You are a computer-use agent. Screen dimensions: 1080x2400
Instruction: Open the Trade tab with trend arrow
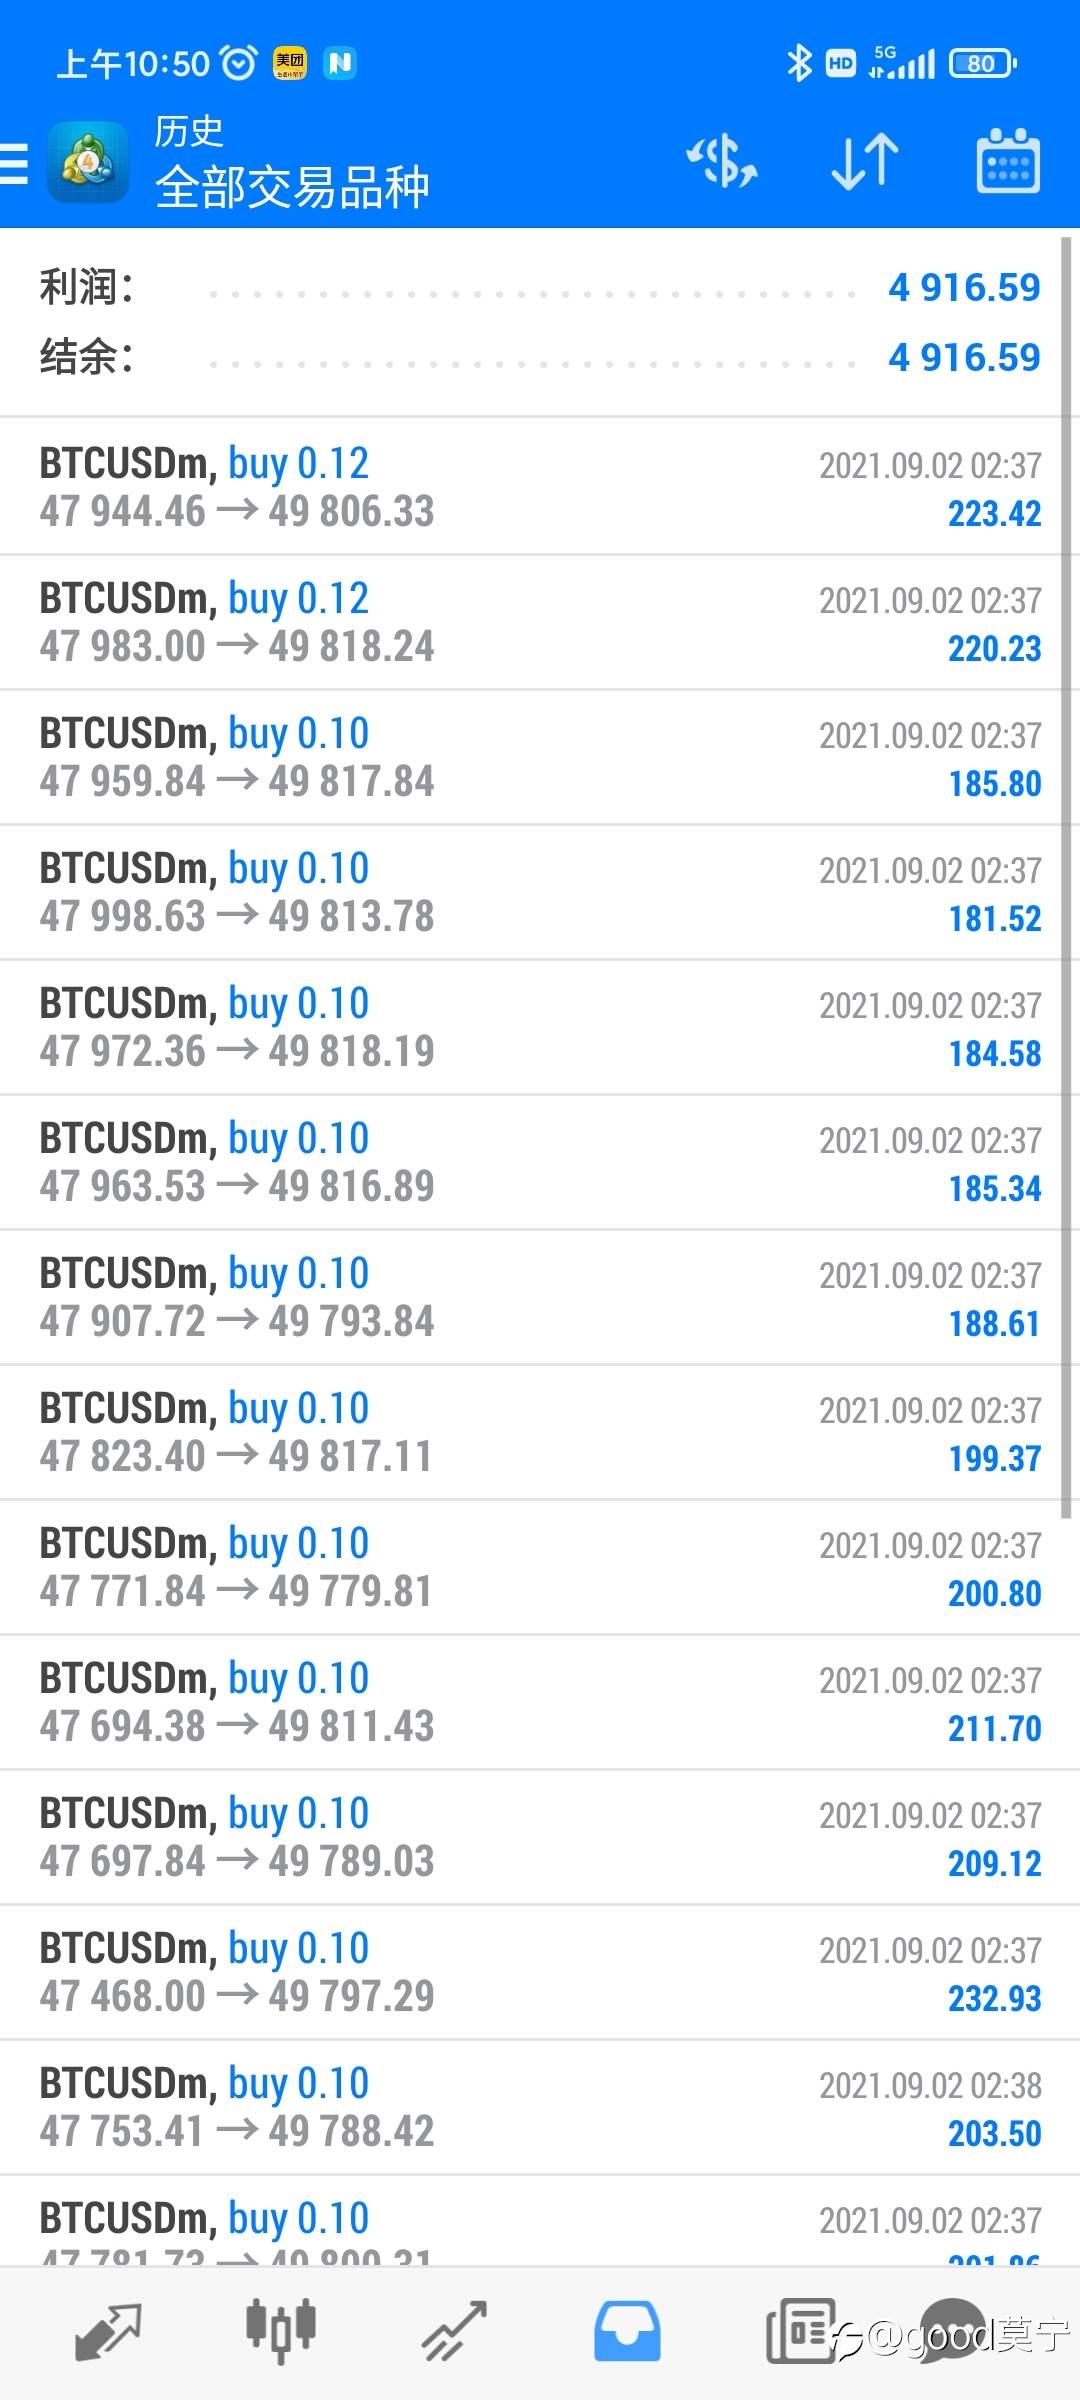[454, 2332]
